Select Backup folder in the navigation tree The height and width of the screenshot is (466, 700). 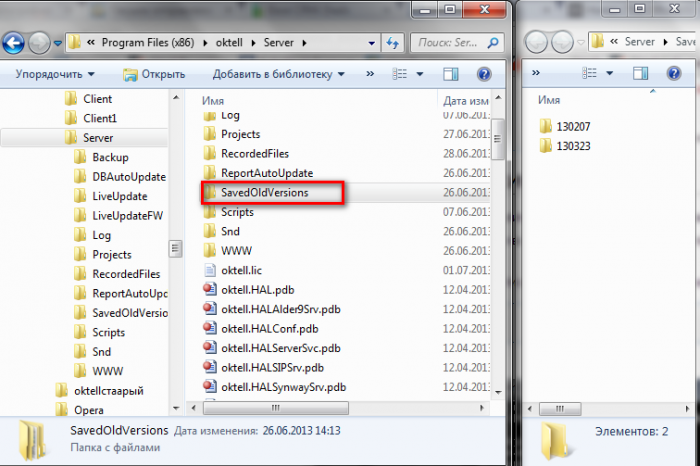[110, 157]
